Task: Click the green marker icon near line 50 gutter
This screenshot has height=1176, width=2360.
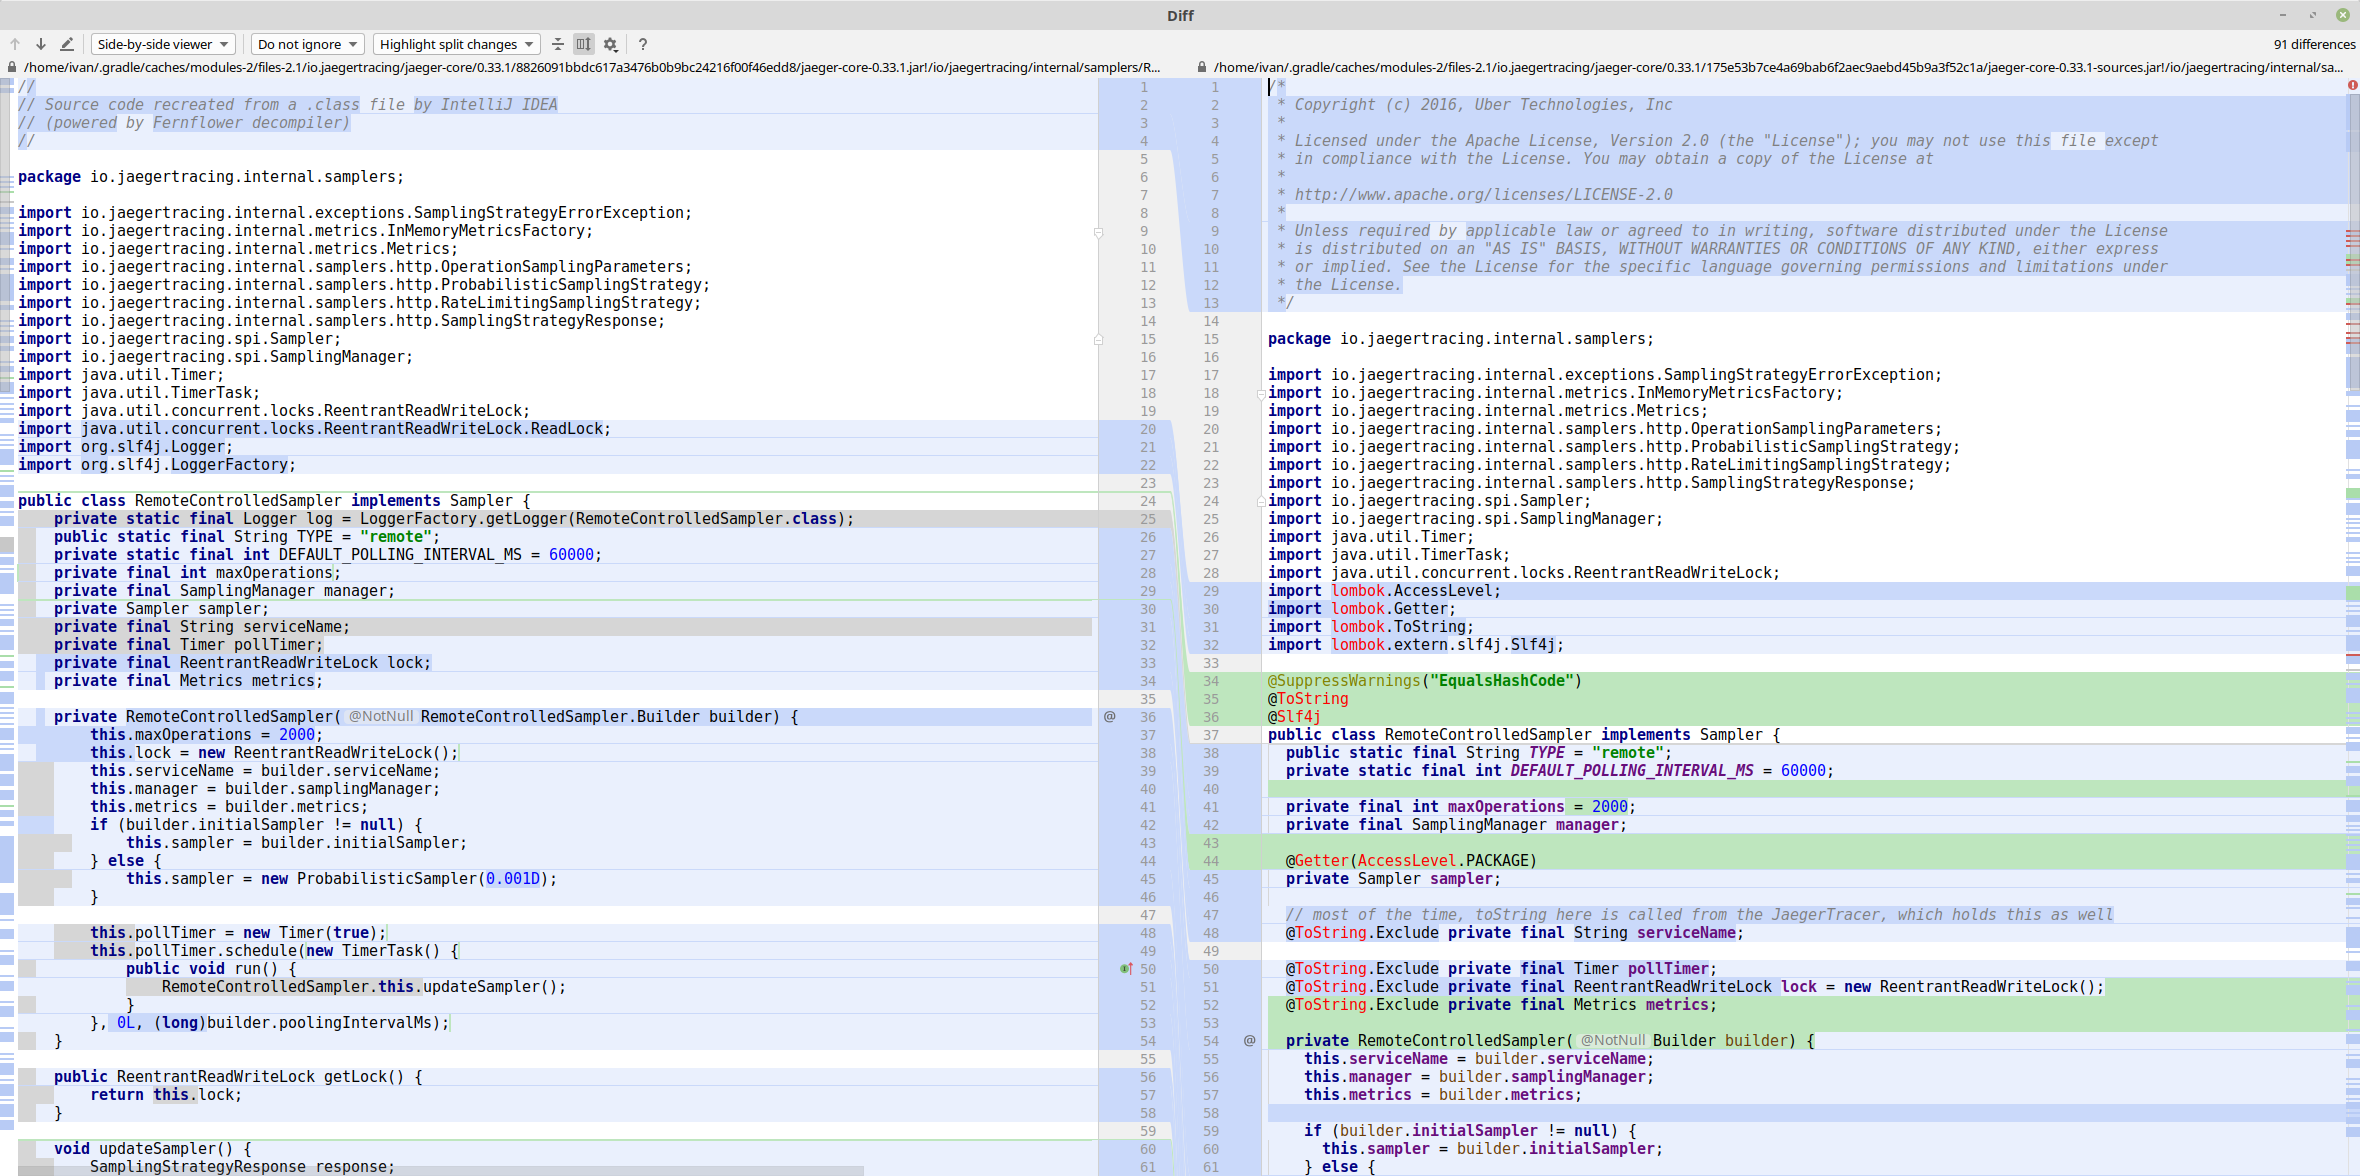Action: coord(1126,968)
